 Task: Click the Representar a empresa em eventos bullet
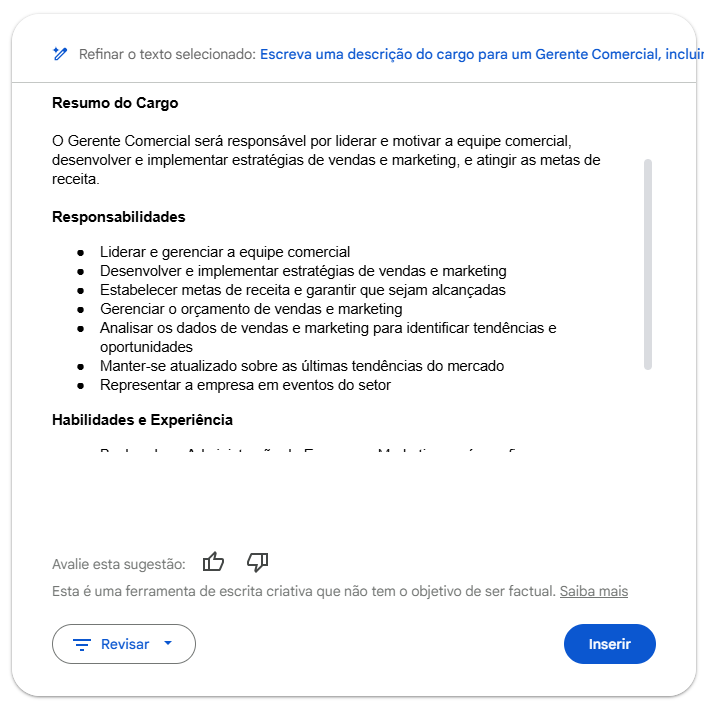point(245,385)
